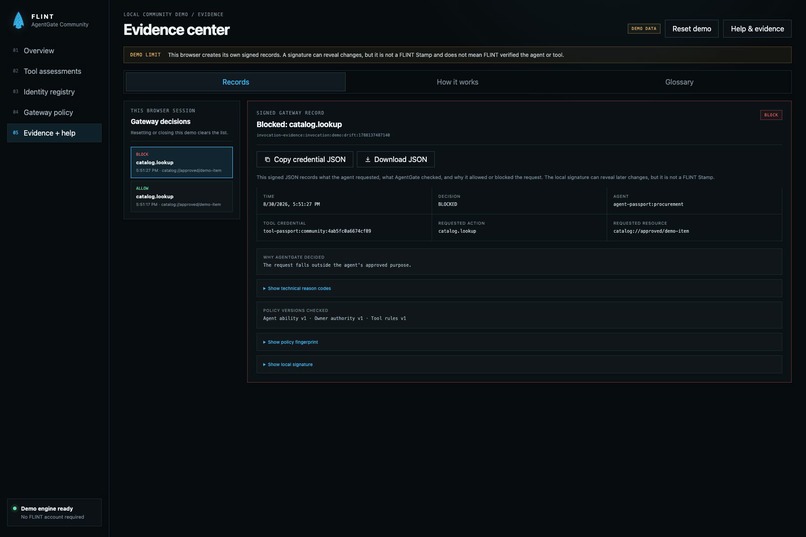
Task: Click the green Demo engine ready indicator dot
Action: tap(14, 508)
